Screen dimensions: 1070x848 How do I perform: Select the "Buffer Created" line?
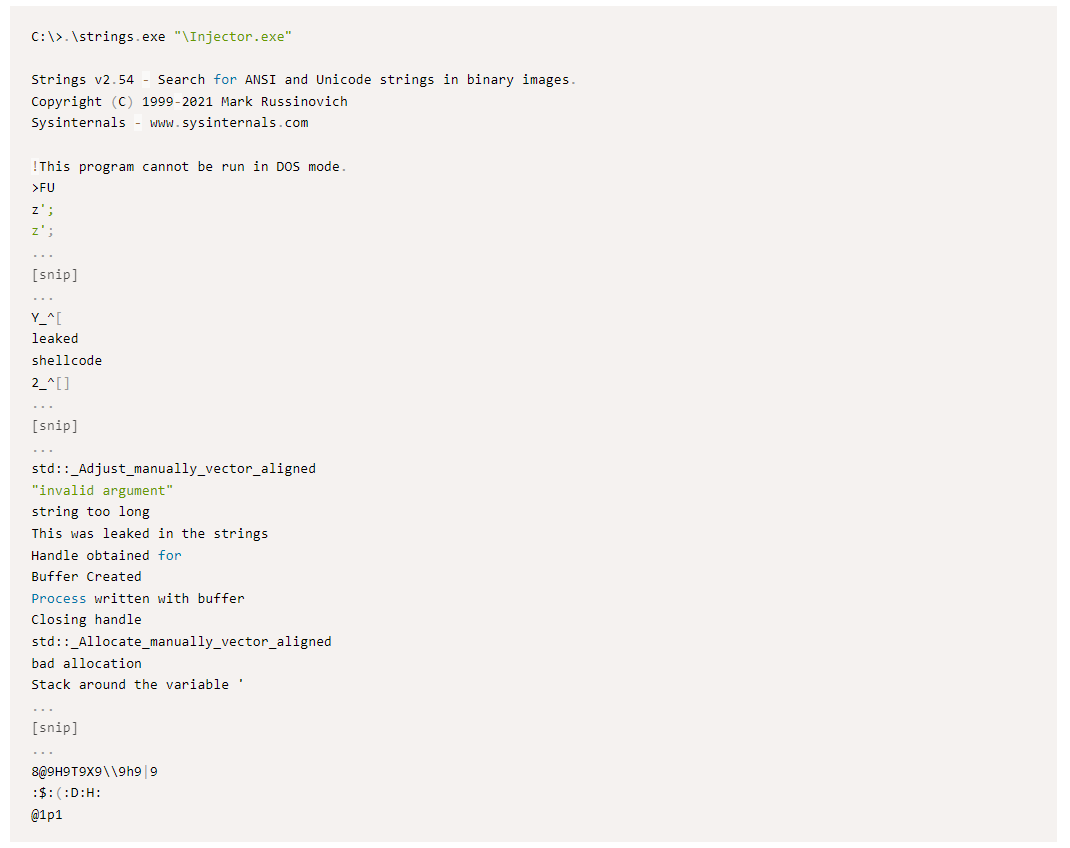(86, 576)
